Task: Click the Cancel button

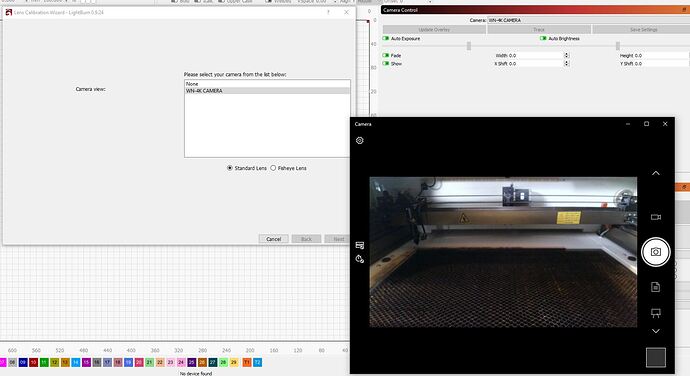Action: 274,239
